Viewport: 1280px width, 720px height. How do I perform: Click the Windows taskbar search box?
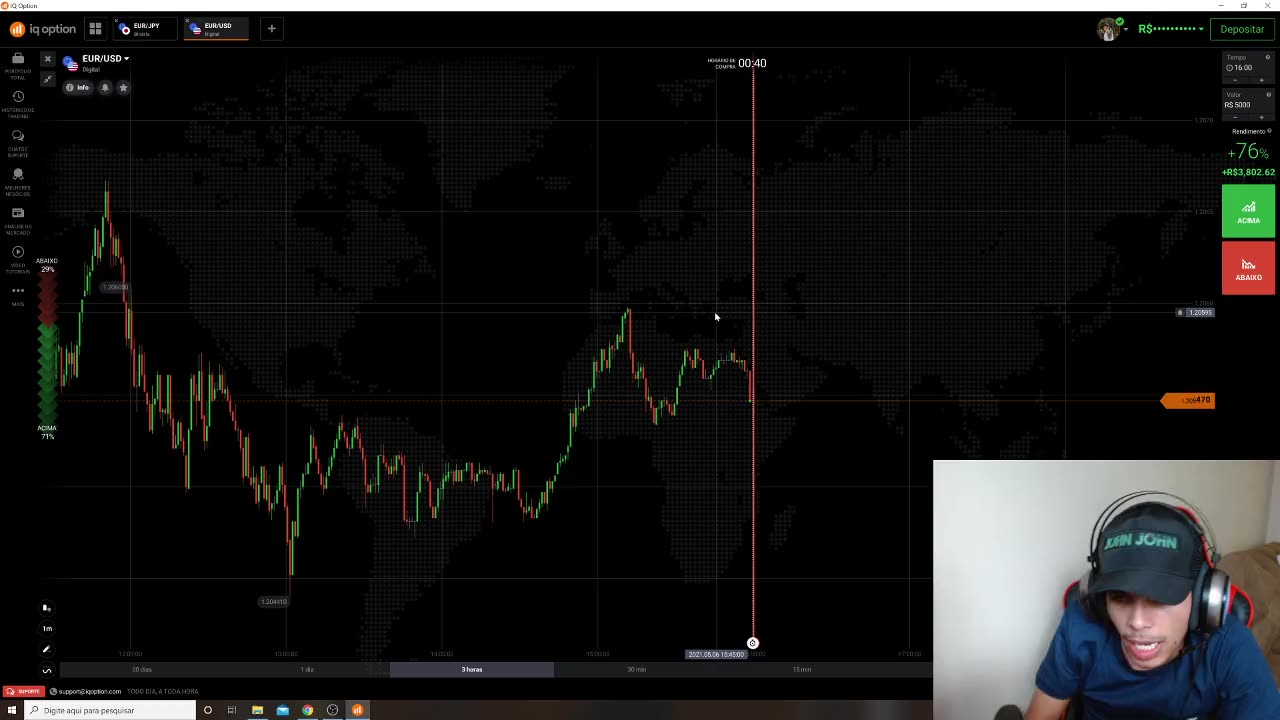point(110,710)
